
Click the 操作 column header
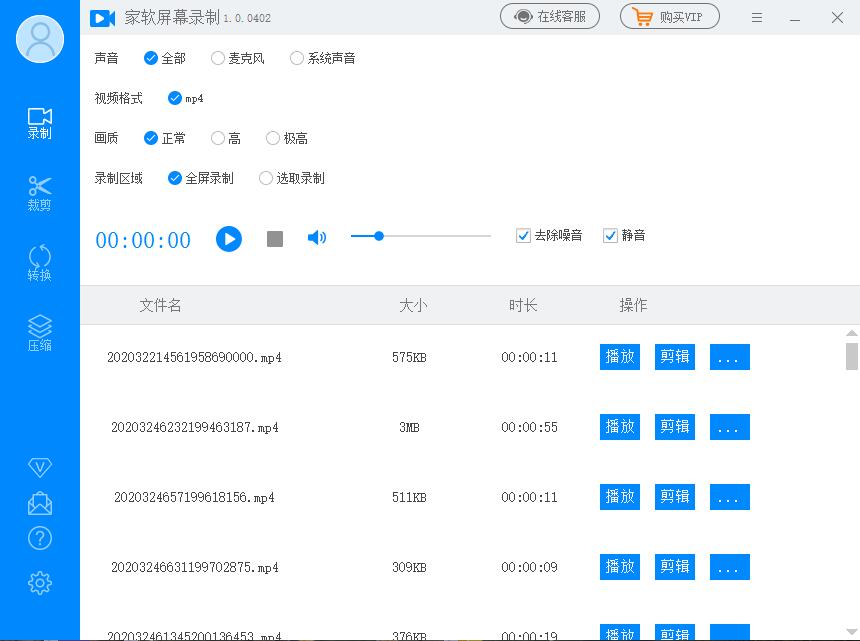(633, 305)
